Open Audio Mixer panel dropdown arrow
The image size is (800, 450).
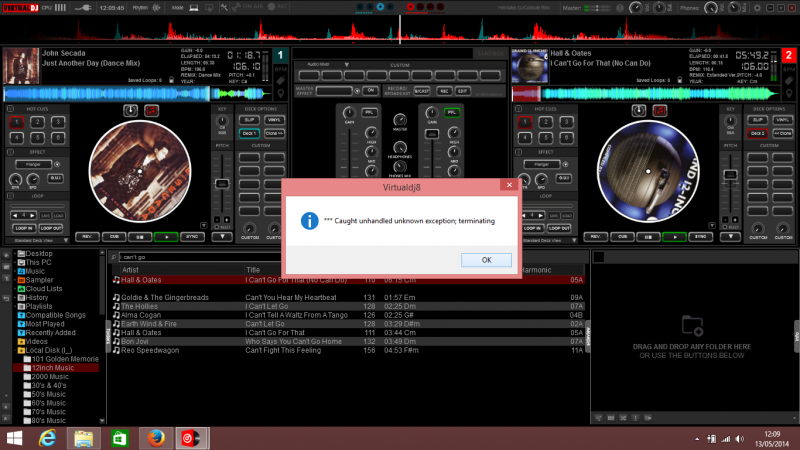[346, 65]
